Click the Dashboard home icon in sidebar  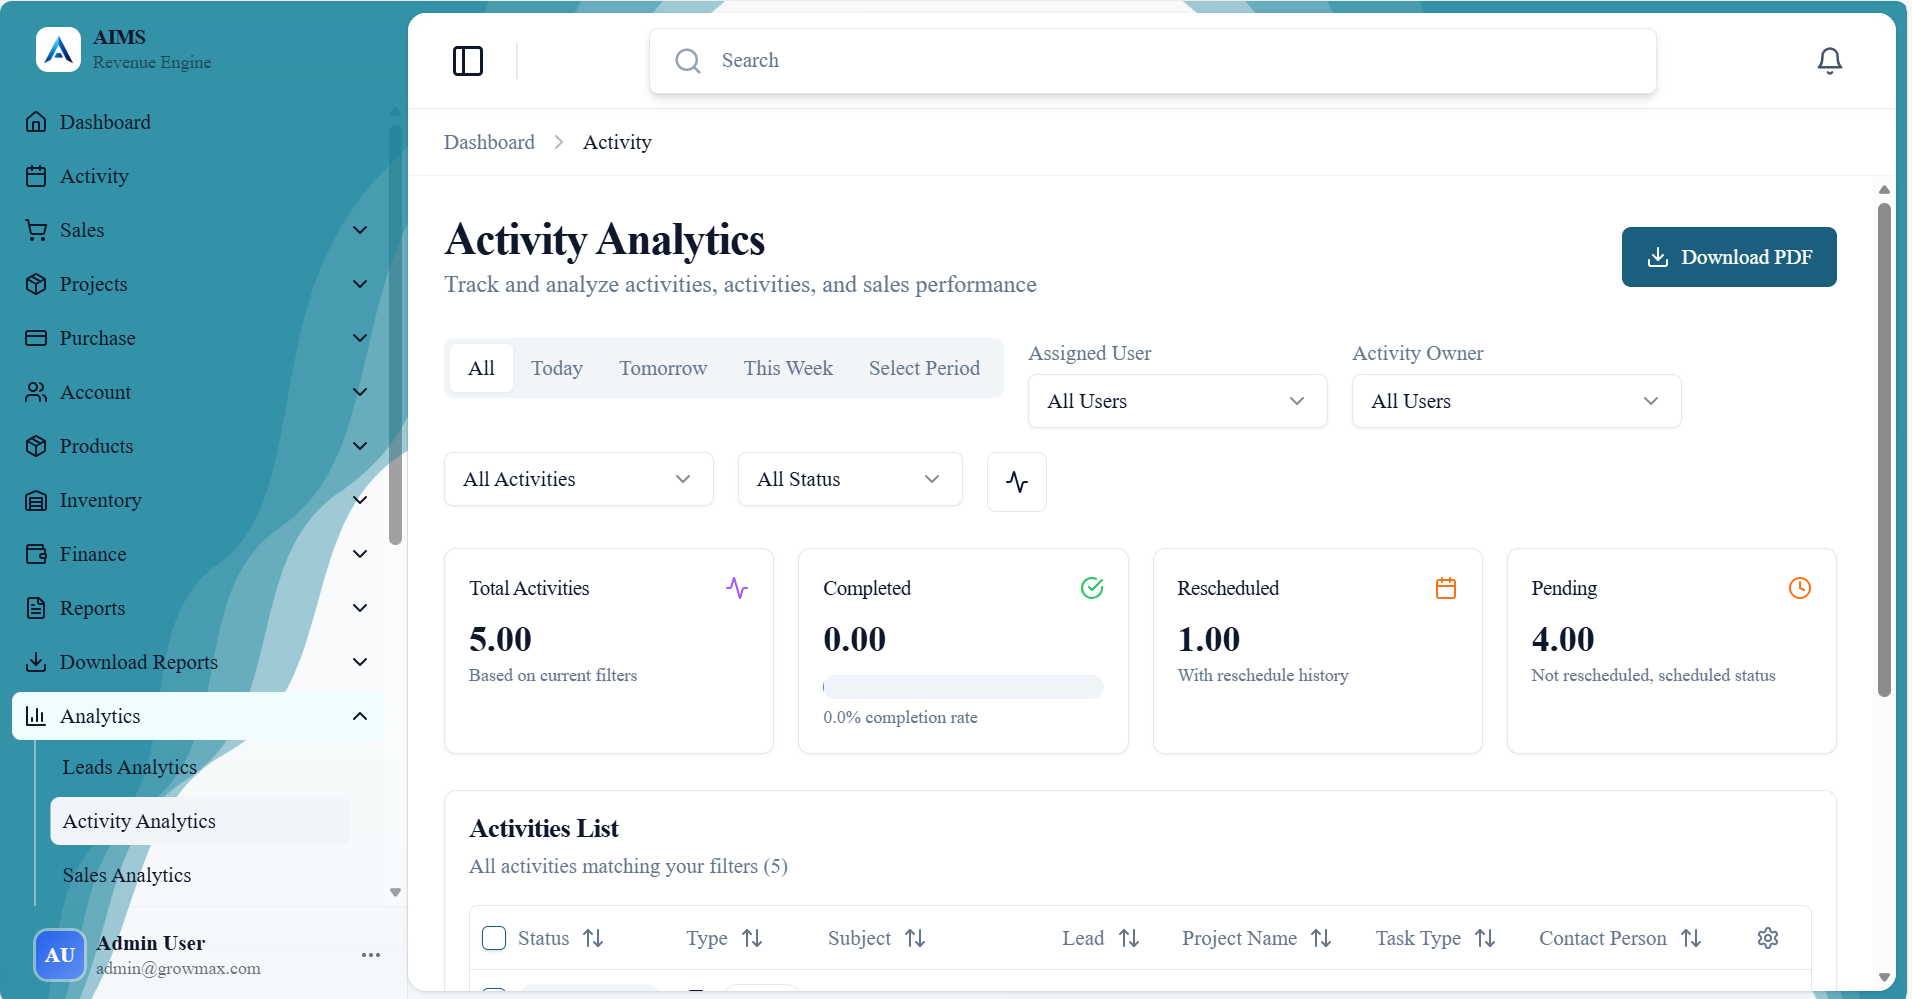pos(37,122)
